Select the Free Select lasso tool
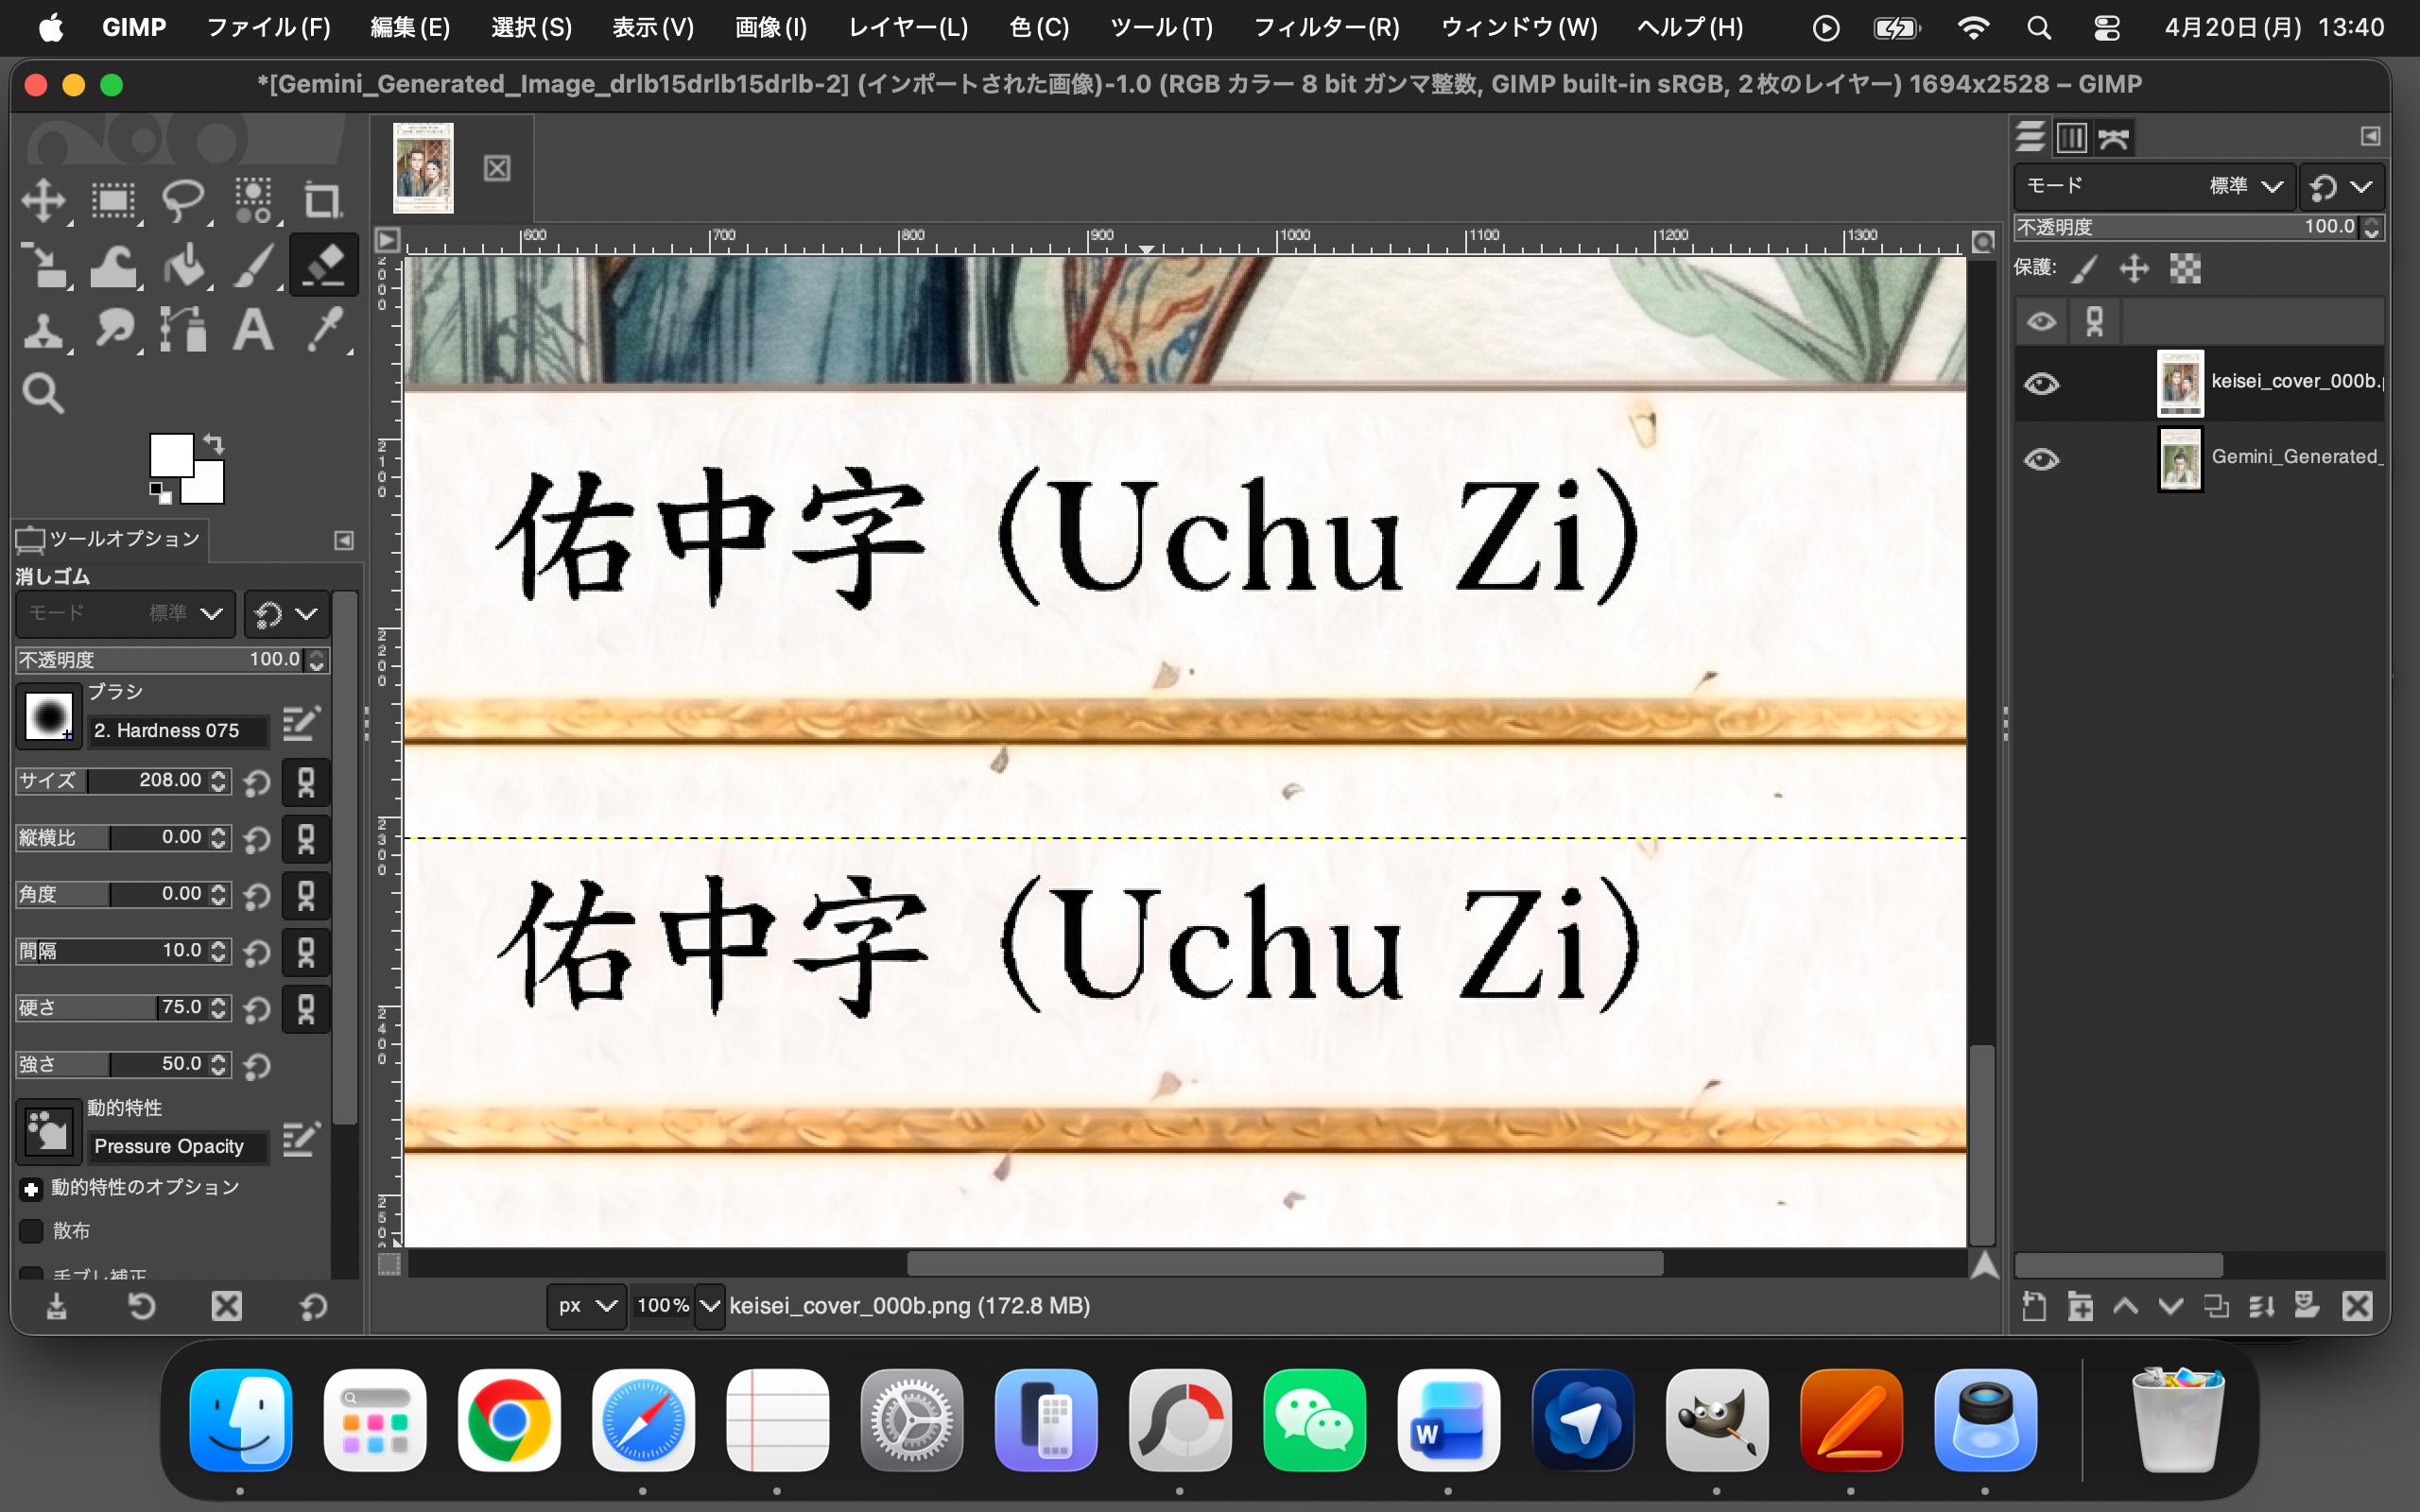Screen dimensions: 2420x1512 click(183, 200)
